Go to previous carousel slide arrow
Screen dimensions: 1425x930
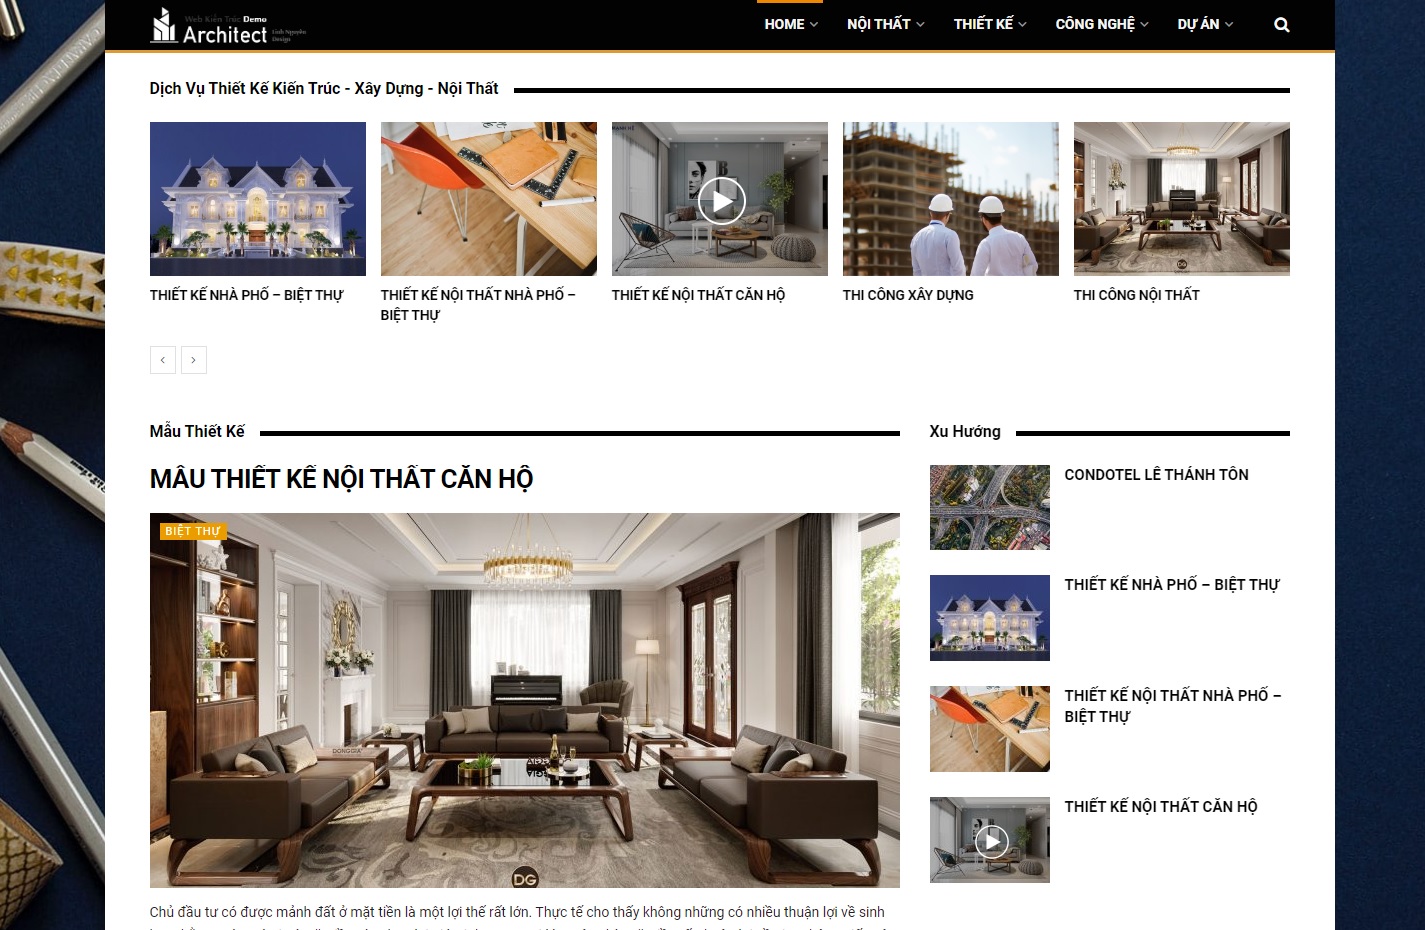pyautogui.click(x=163, y=360)
